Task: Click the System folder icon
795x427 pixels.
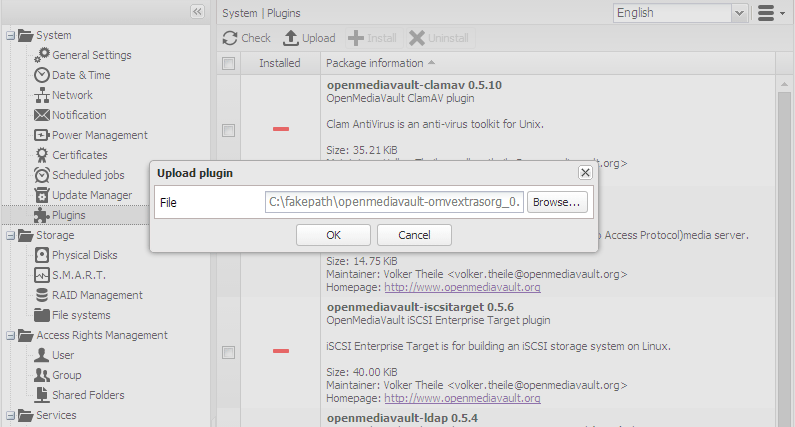Action: (26, 35)
